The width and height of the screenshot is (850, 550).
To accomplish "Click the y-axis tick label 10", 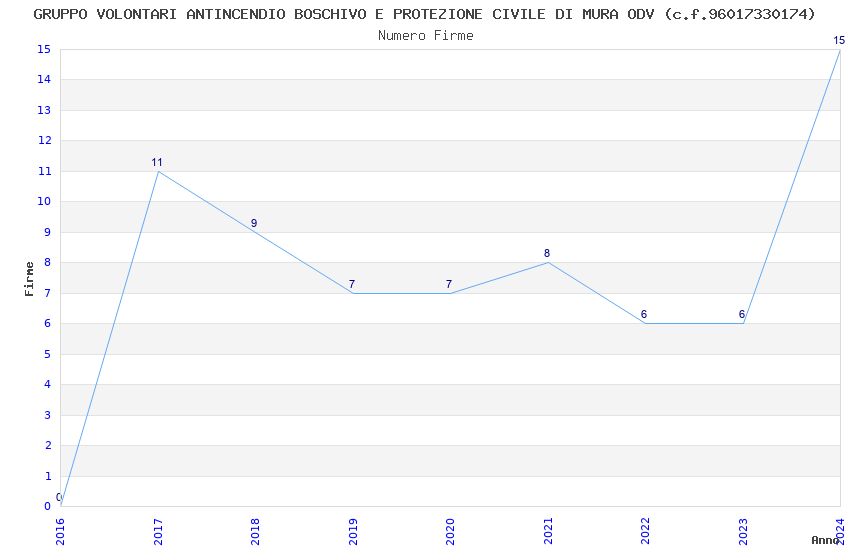I will (x=44, y=202).
